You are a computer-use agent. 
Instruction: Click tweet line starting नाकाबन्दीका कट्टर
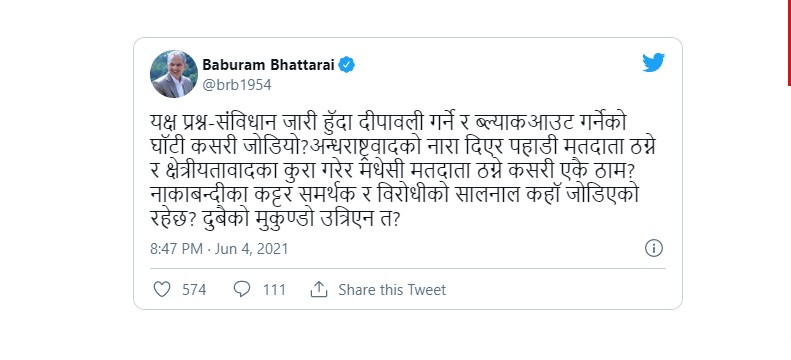[x=394, y=195]
